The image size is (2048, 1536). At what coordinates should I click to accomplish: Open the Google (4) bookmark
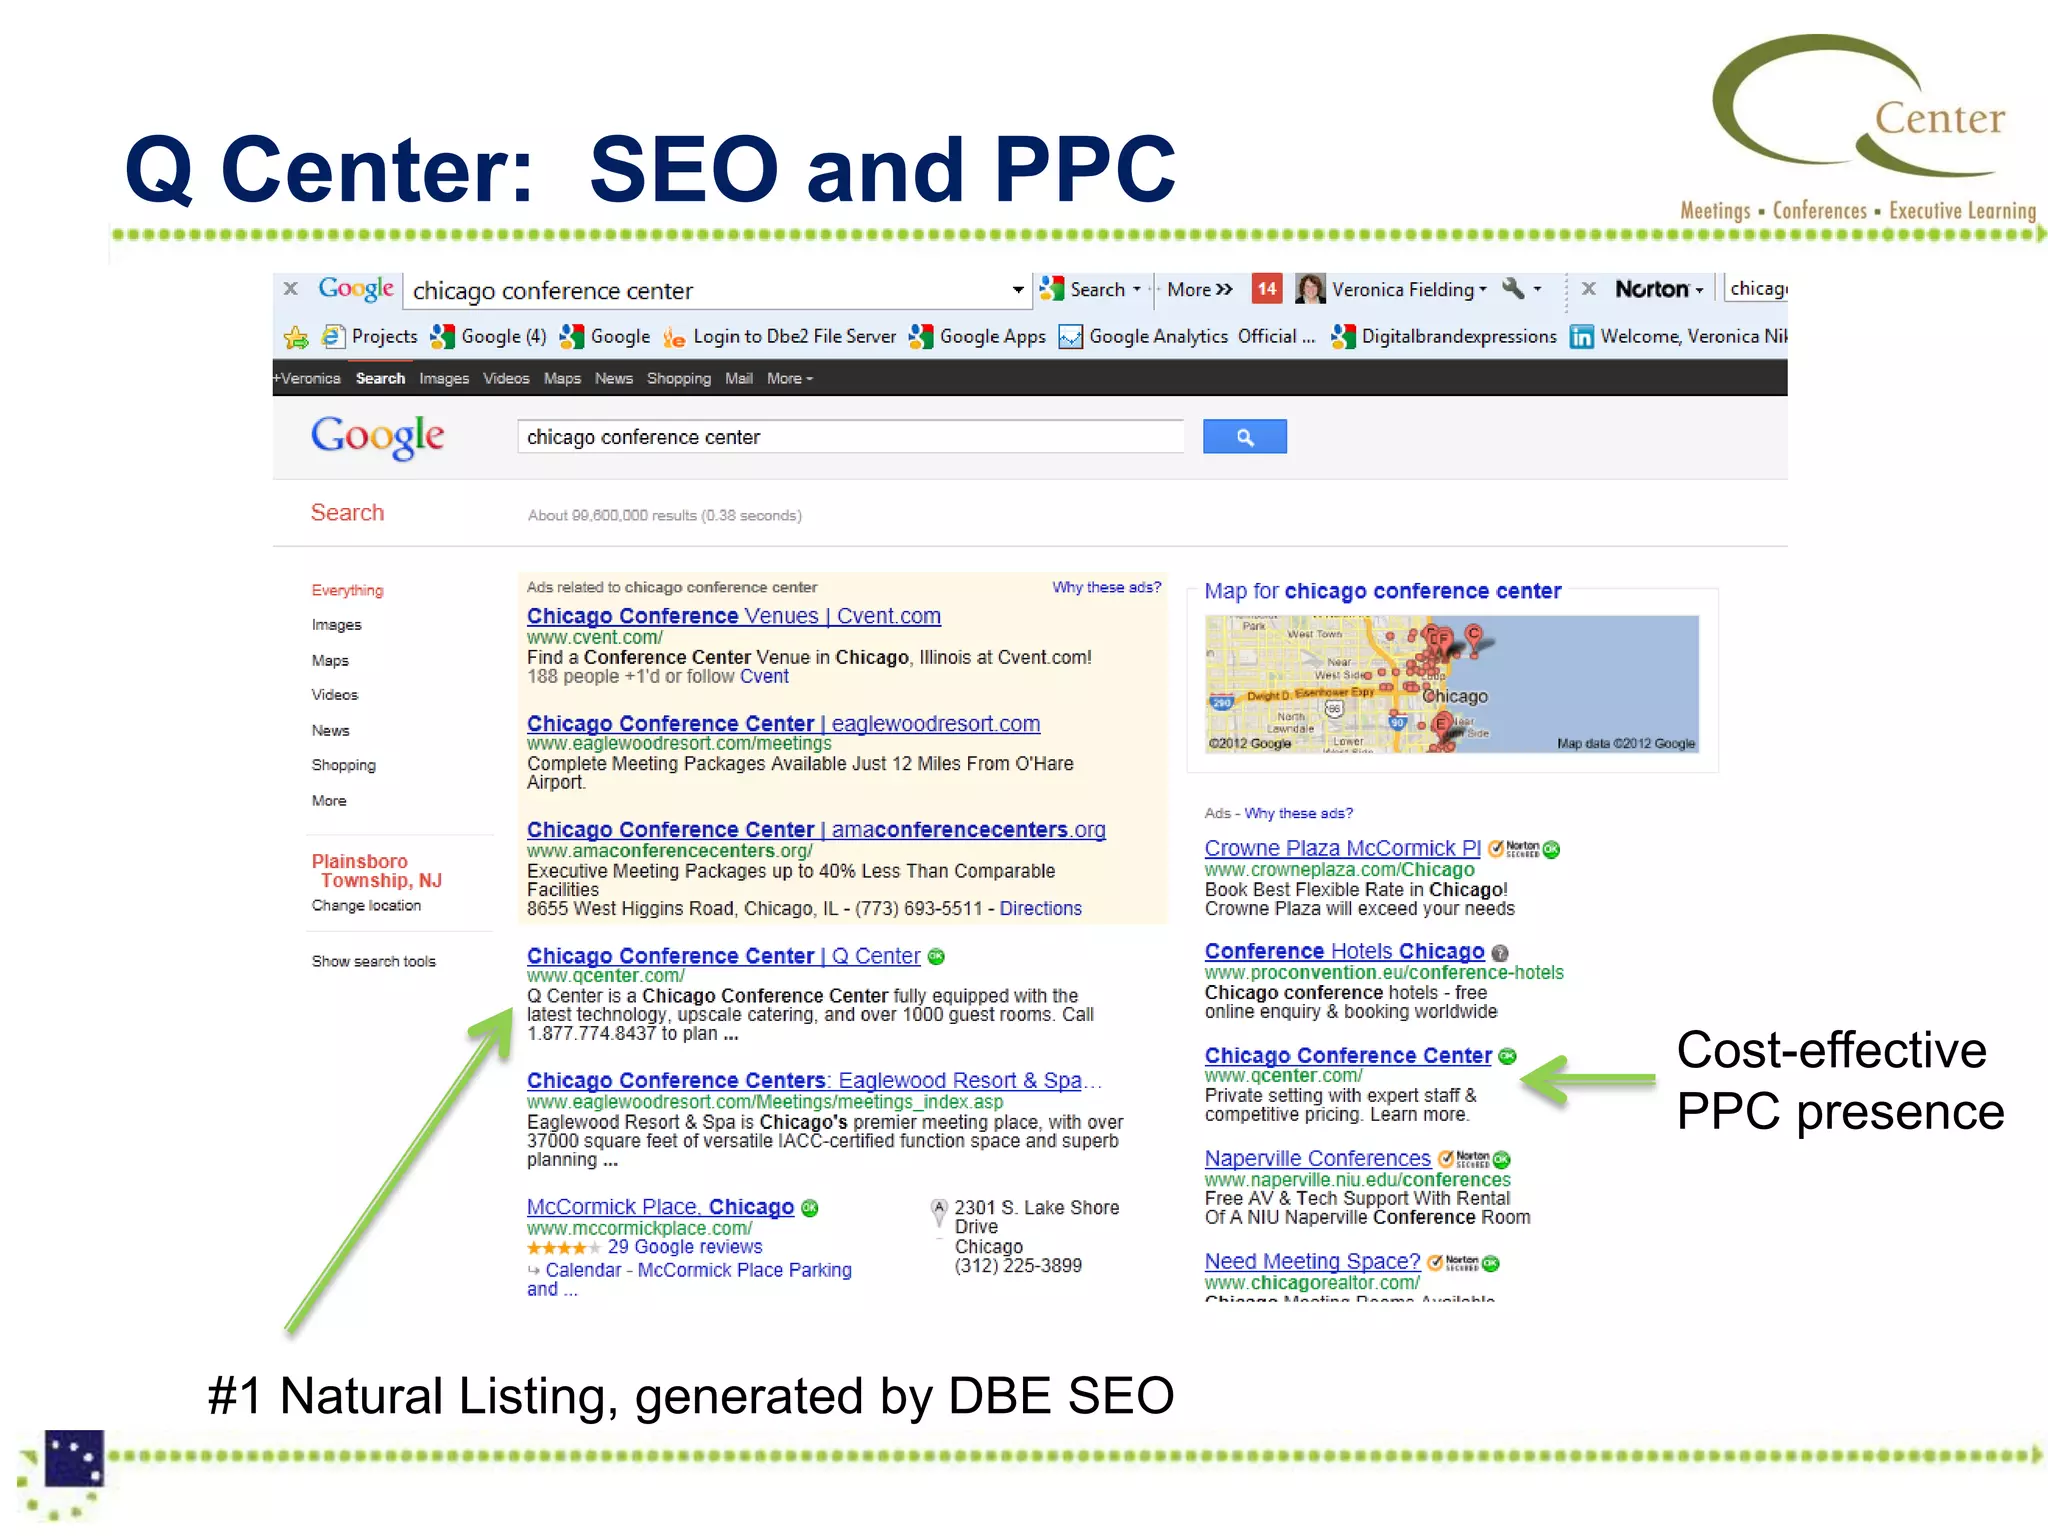pyautogui.click(x=489, y=337)
